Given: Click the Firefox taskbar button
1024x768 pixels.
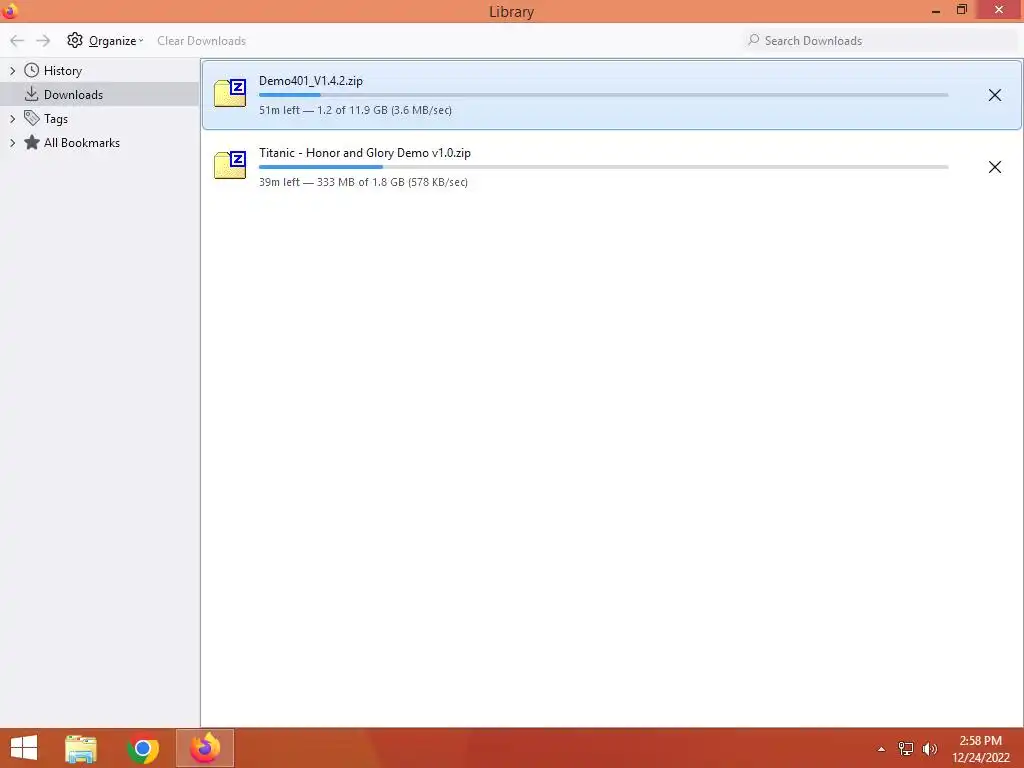Looking at the screenshot, I should (x=205, y=748).
